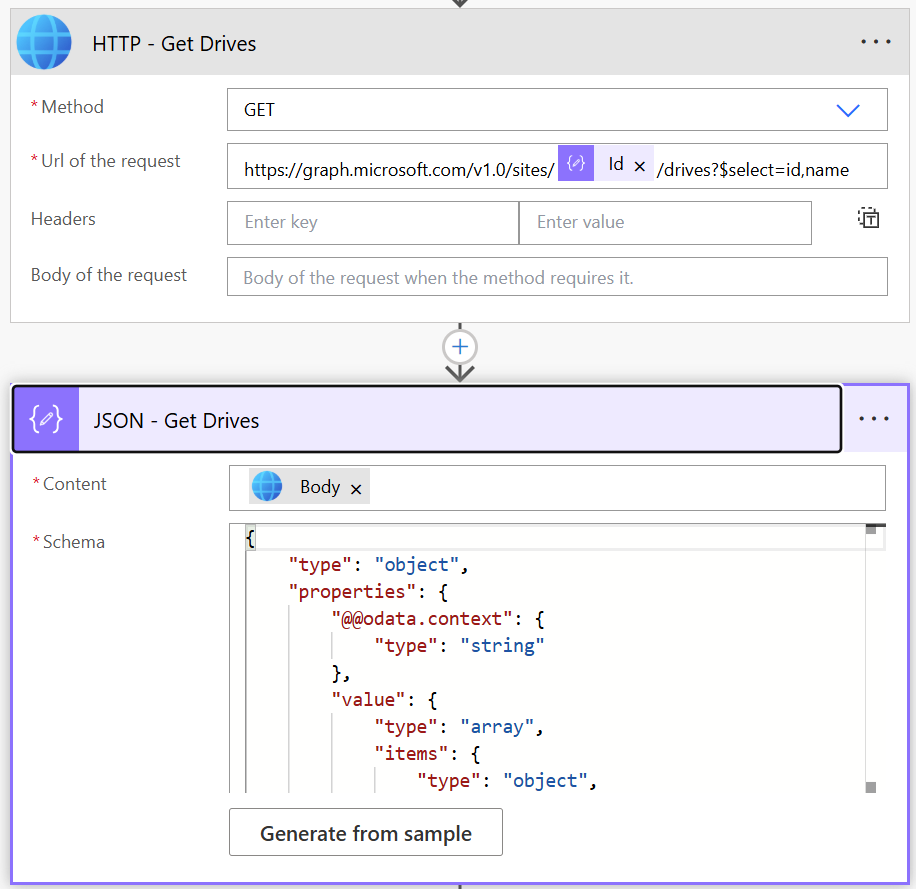
Task: Click the "properties" line in schema
Action: [x=369, y=592]
